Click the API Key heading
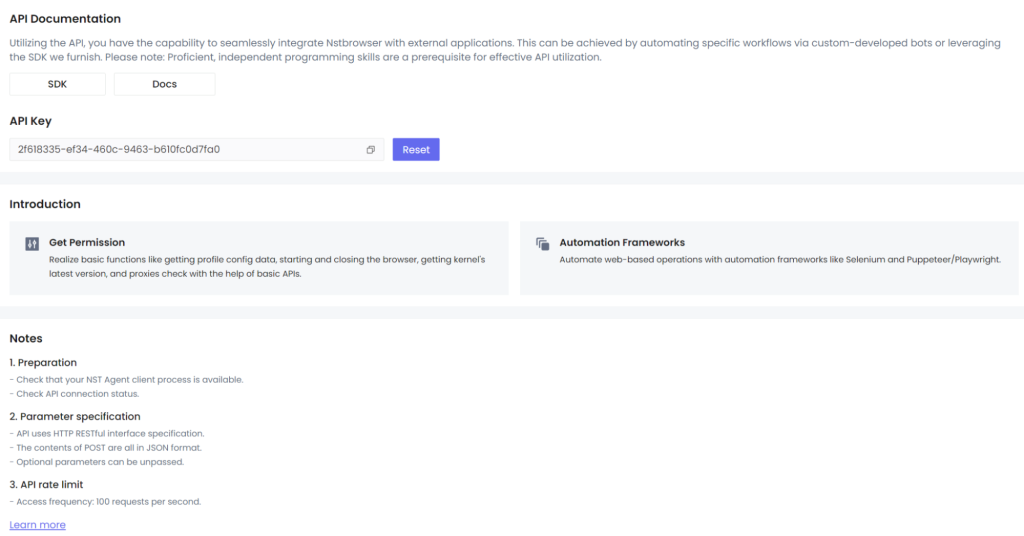Image resolution: width=1024 pixels, height=536 pixels. pos(30,121)
